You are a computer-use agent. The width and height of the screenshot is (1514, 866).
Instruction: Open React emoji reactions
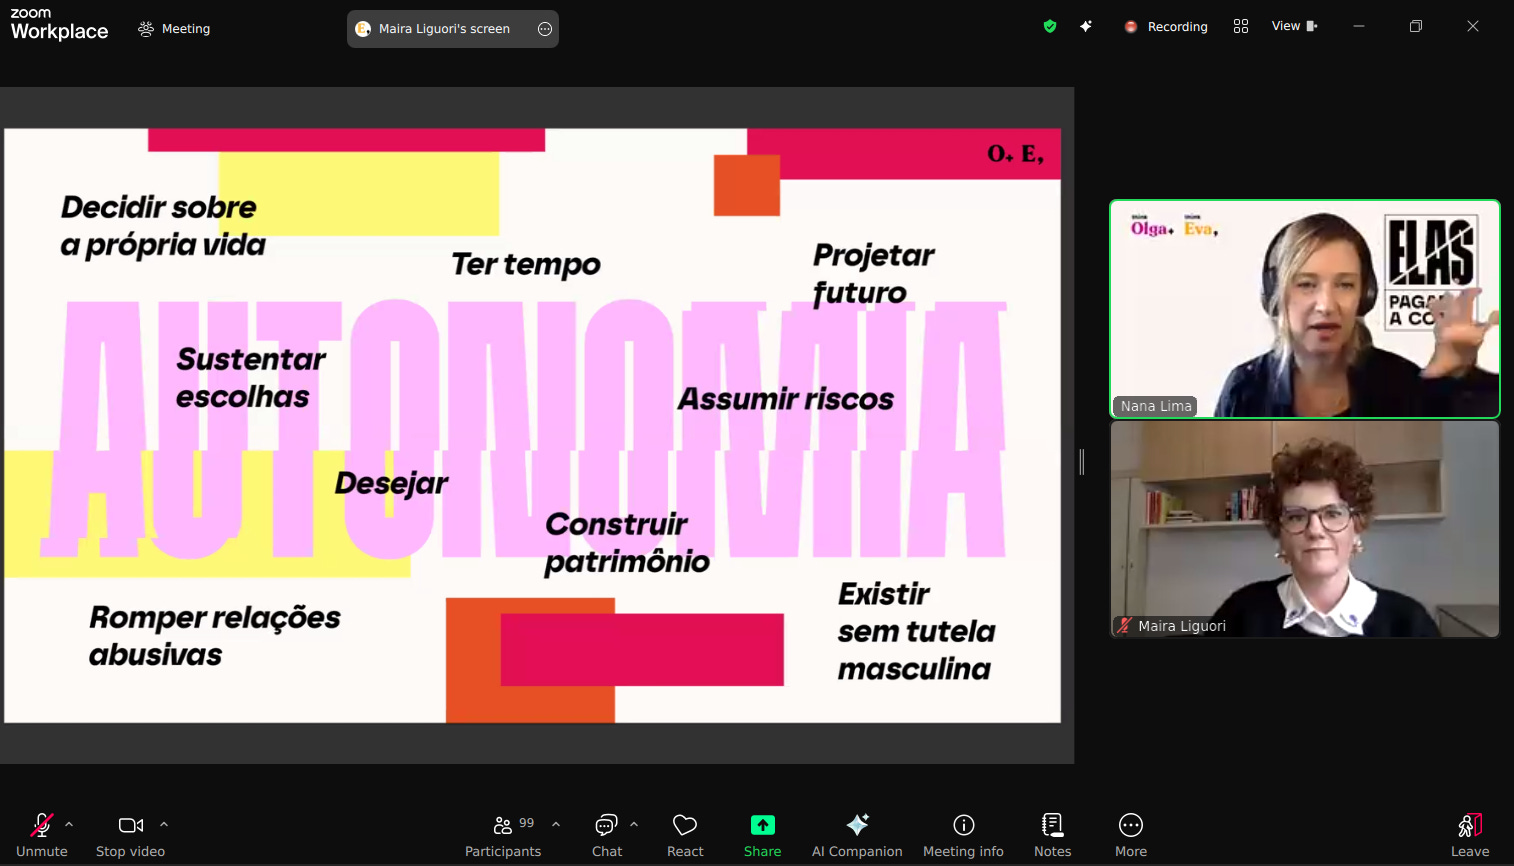tap(685, 835)
